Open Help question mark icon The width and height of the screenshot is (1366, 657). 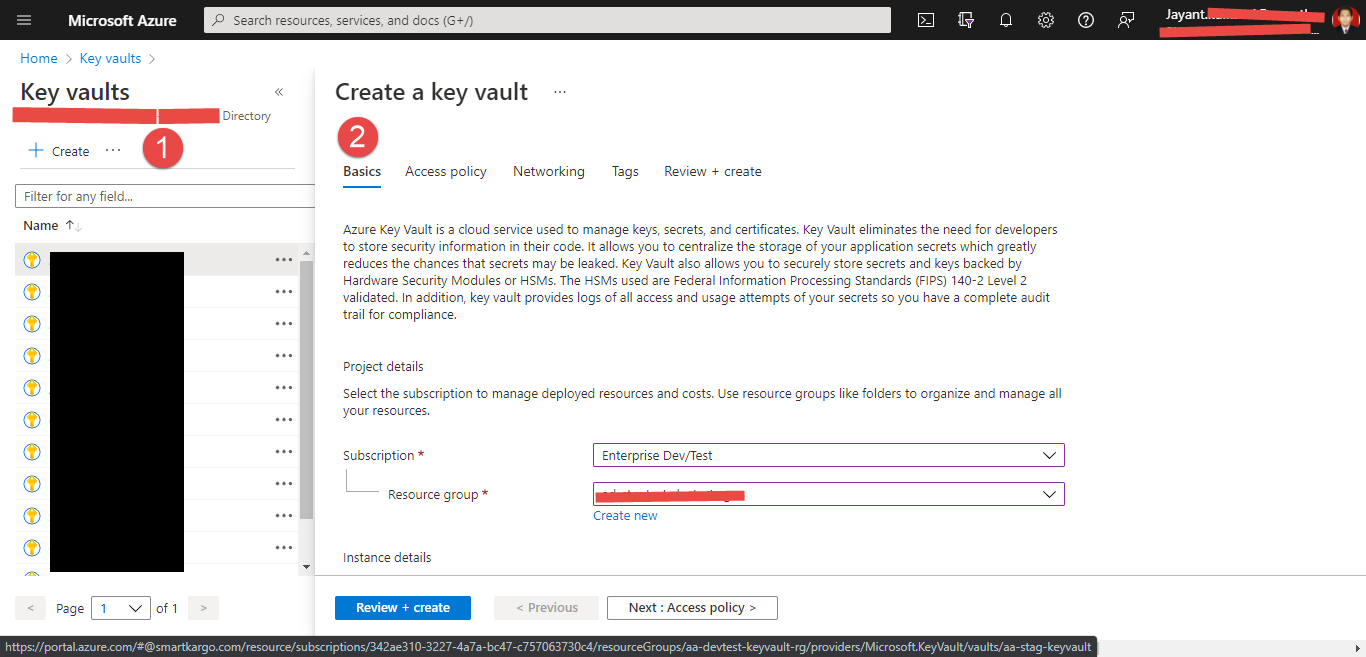1086,20
